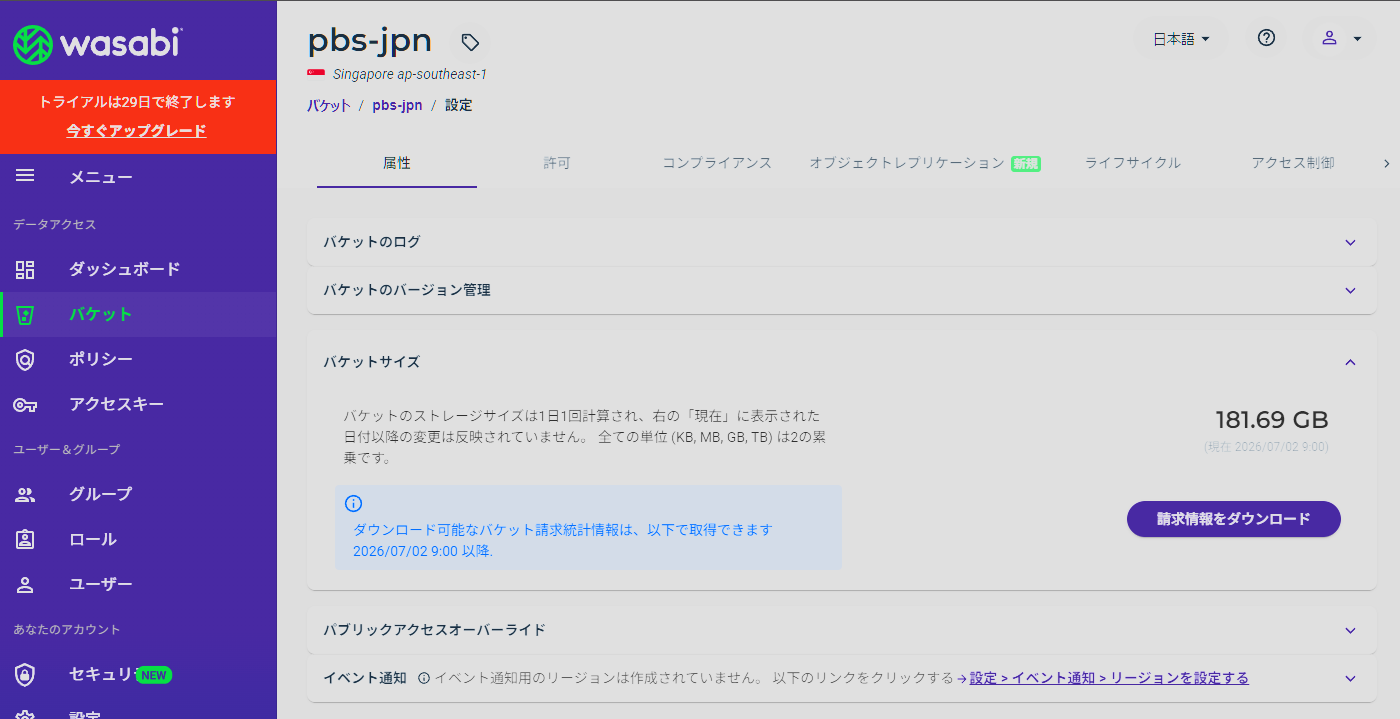The width and height of the screenshot is (1400, 719).
Task: Click the 新規 badge on replication tab
Action: pyautogui.click(x=1026, y=164)
